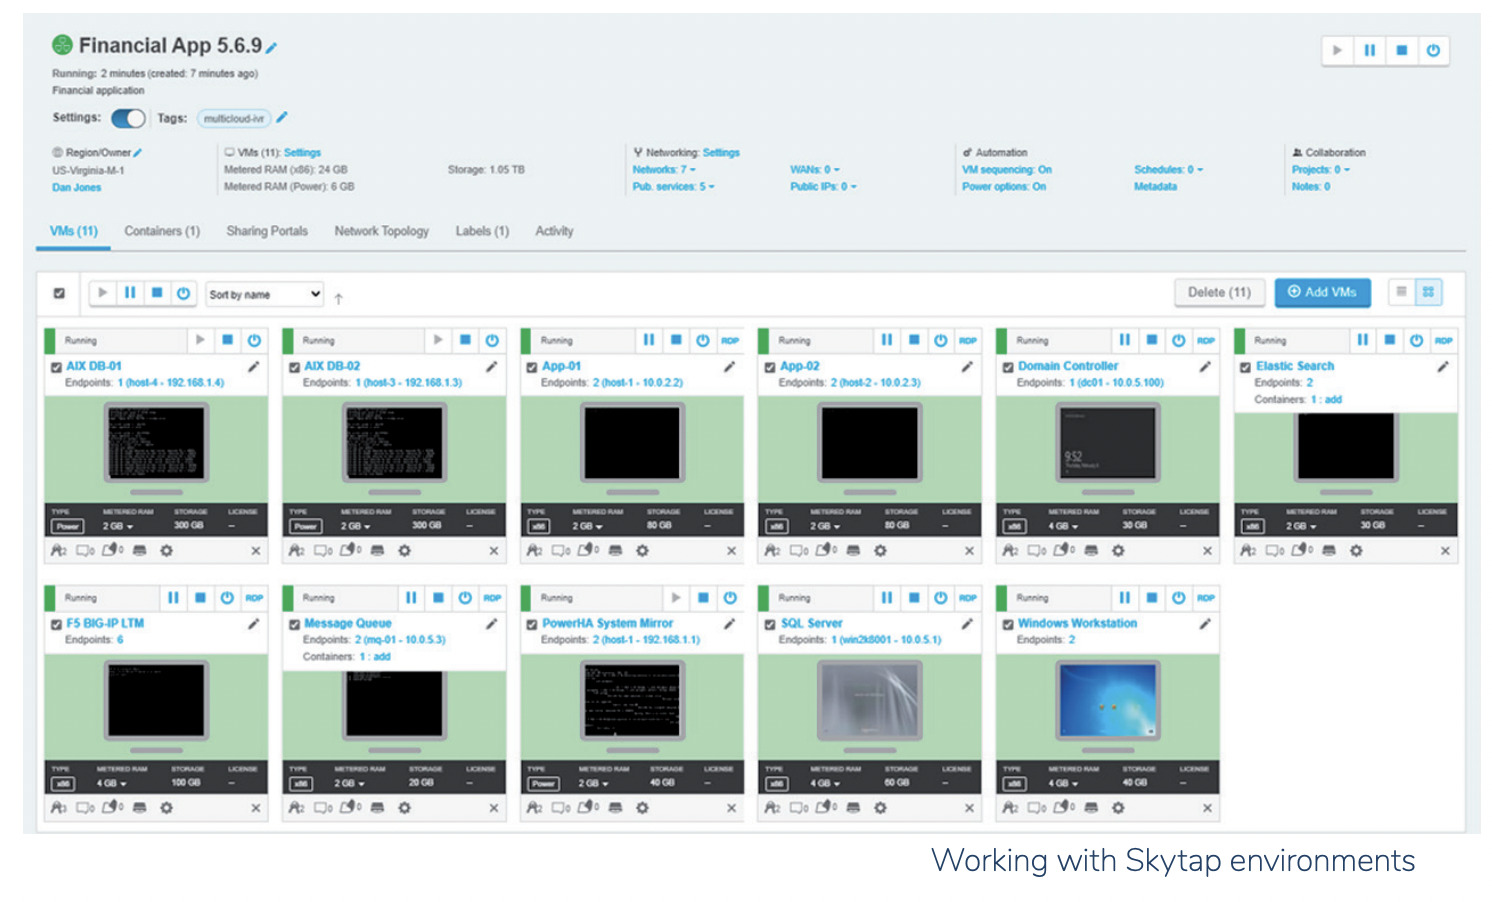This screenshot has width=1492, height=902.
Task: Edit the Region/Owner with its pencil icon
Action: tap(137, 153)
